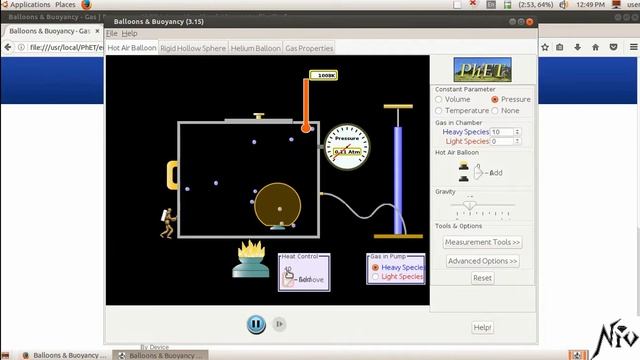
Task: Click the stove burner flame under the chamber
Action: pos(251,249)
